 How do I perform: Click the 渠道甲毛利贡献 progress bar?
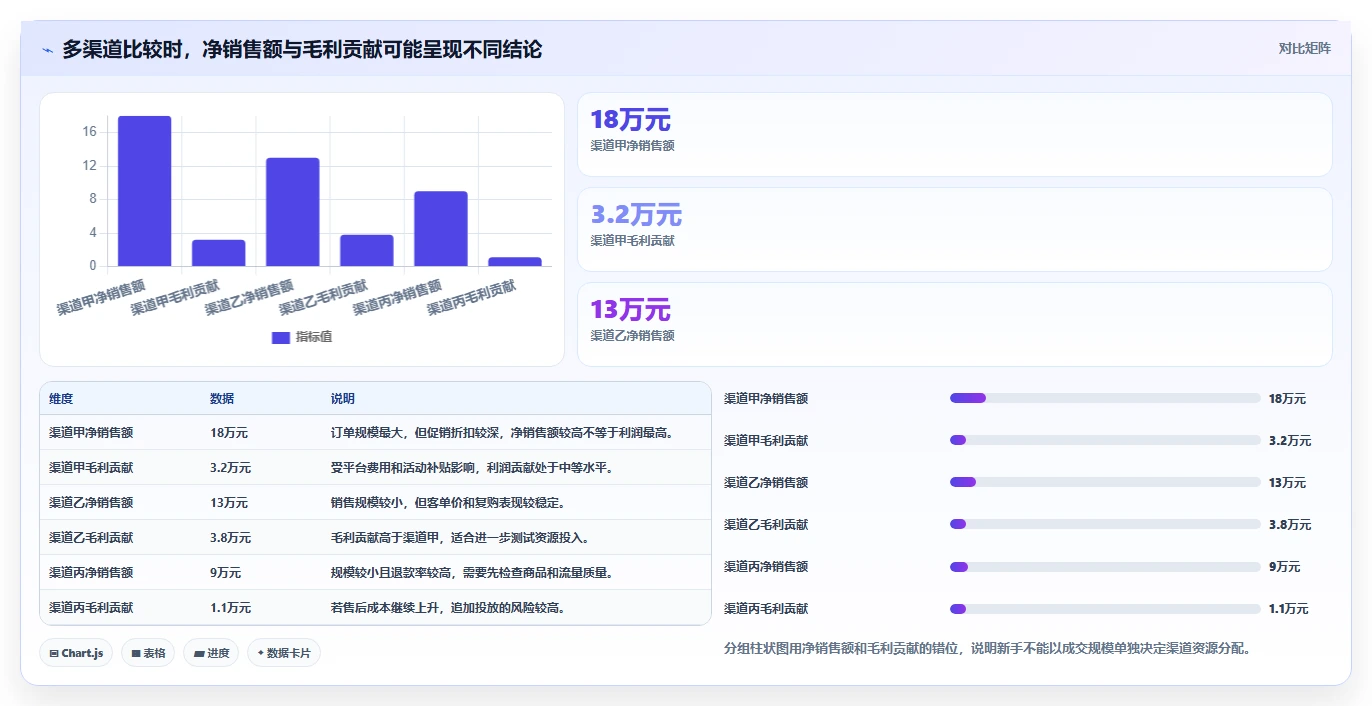tap(1105, 440)
